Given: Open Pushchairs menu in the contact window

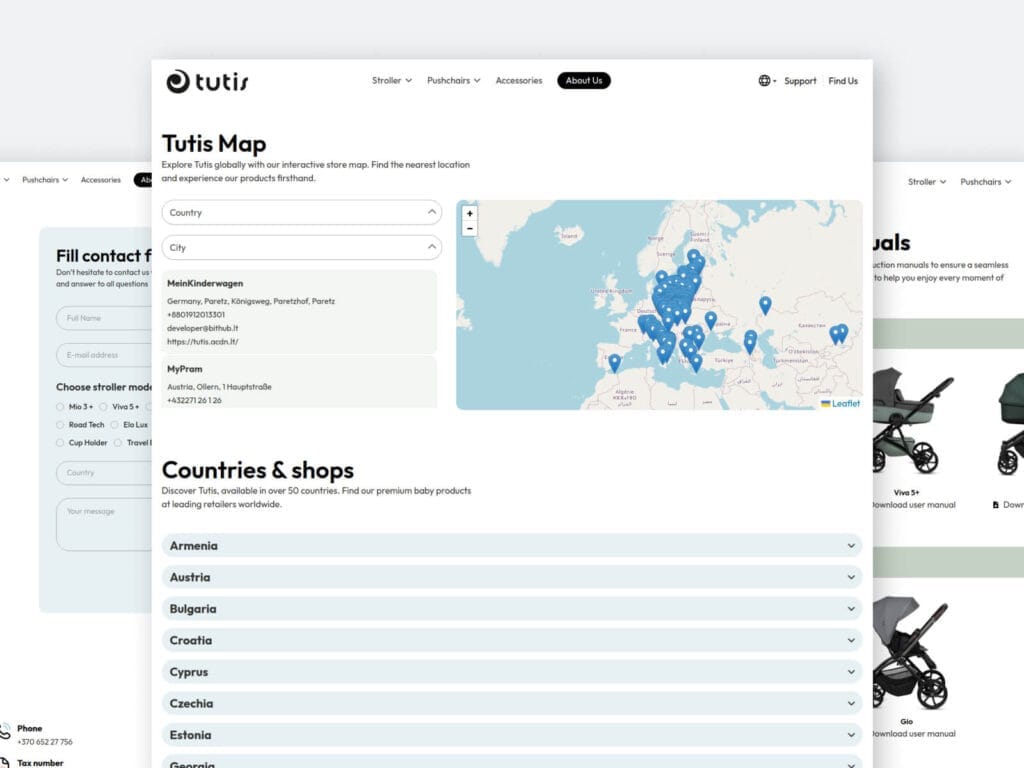Looking at the screenshot, I should (45, 180).
